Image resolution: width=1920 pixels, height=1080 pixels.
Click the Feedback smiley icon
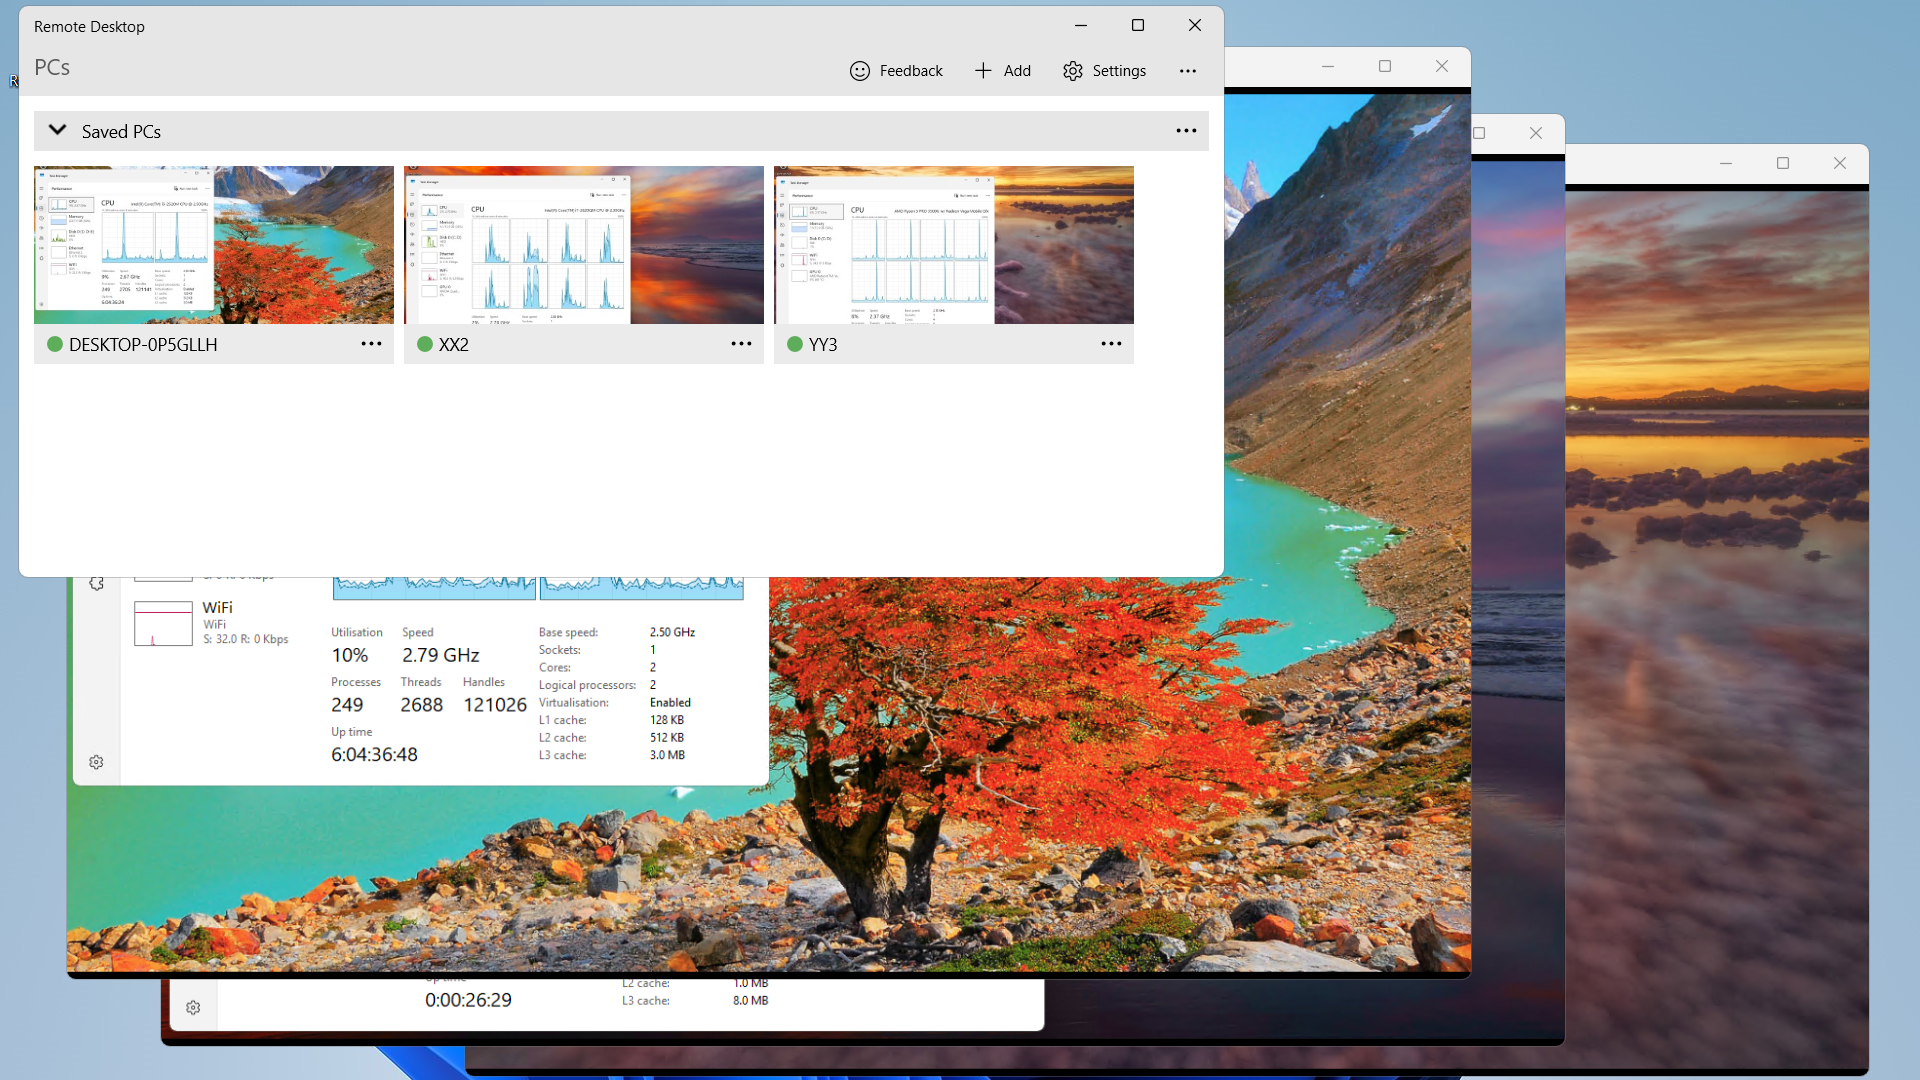click(859, 71)
